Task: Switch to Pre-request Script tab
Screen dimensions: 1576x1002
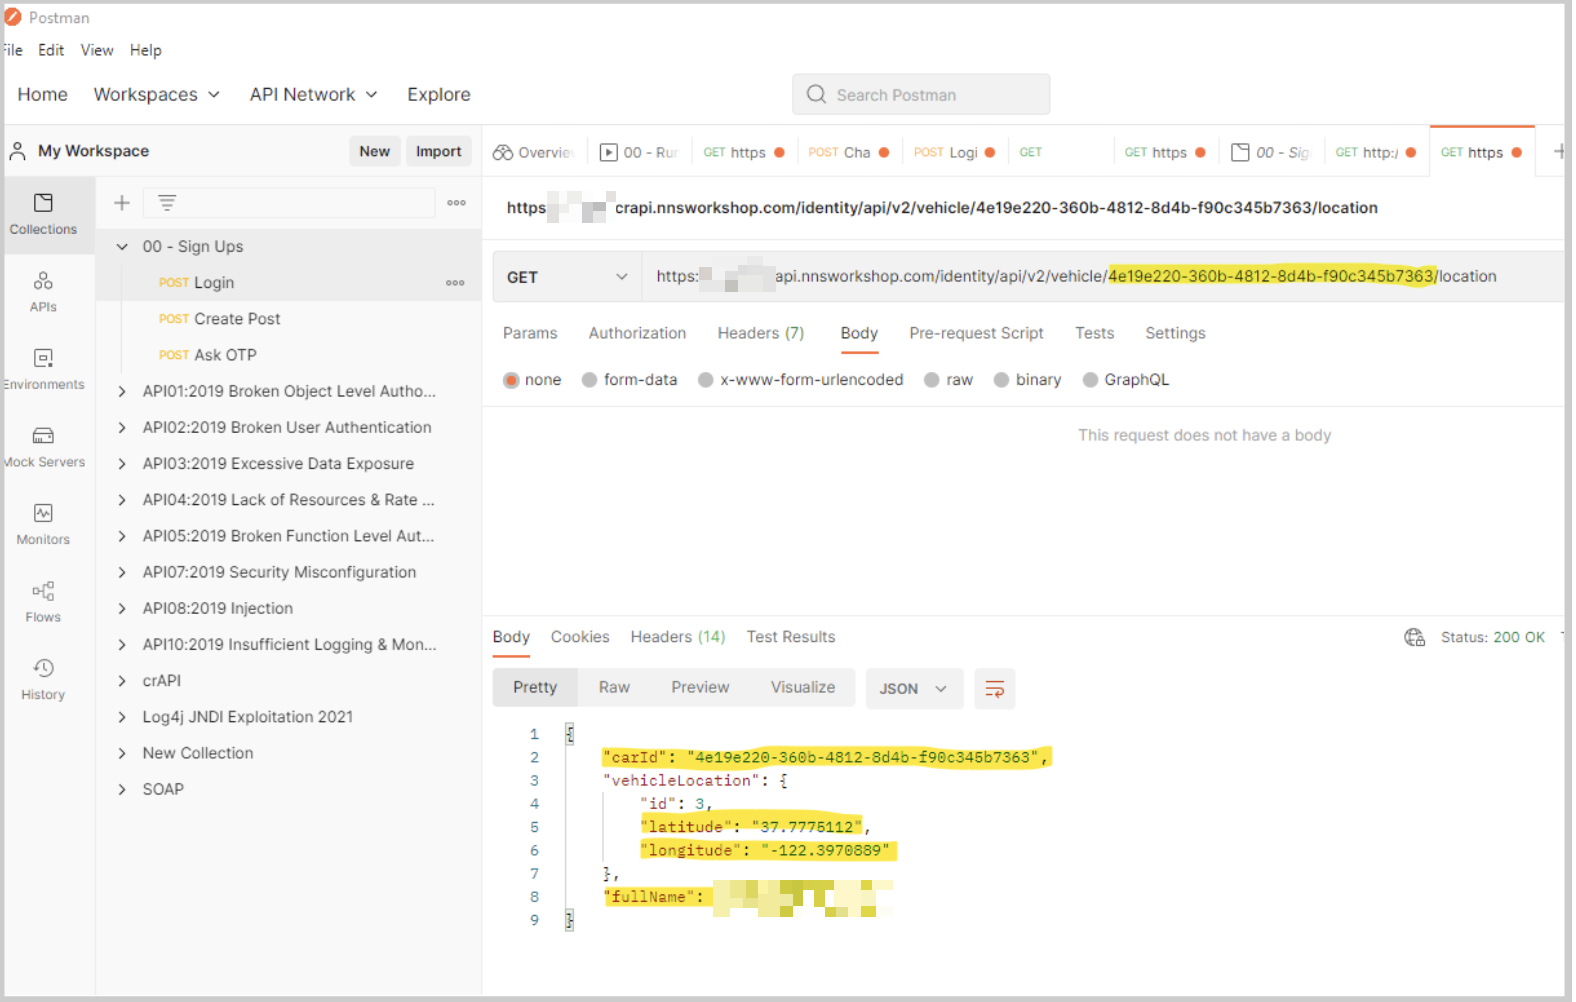Action: [976, 333]
